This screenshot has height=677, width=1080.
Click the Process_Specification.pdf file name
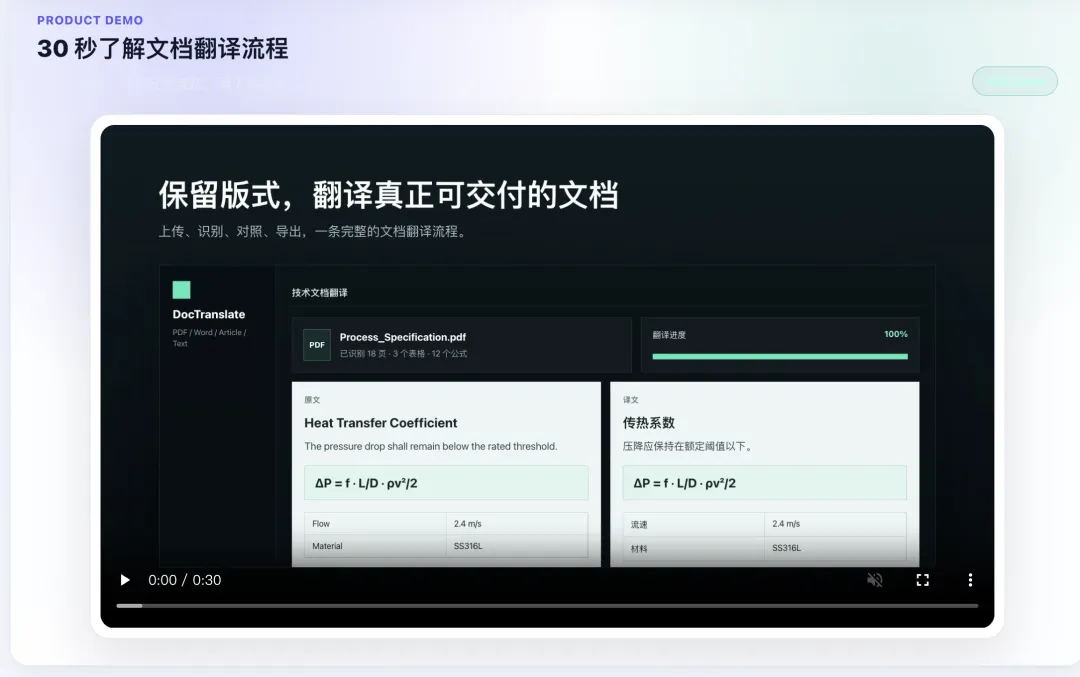coord(402,337)
